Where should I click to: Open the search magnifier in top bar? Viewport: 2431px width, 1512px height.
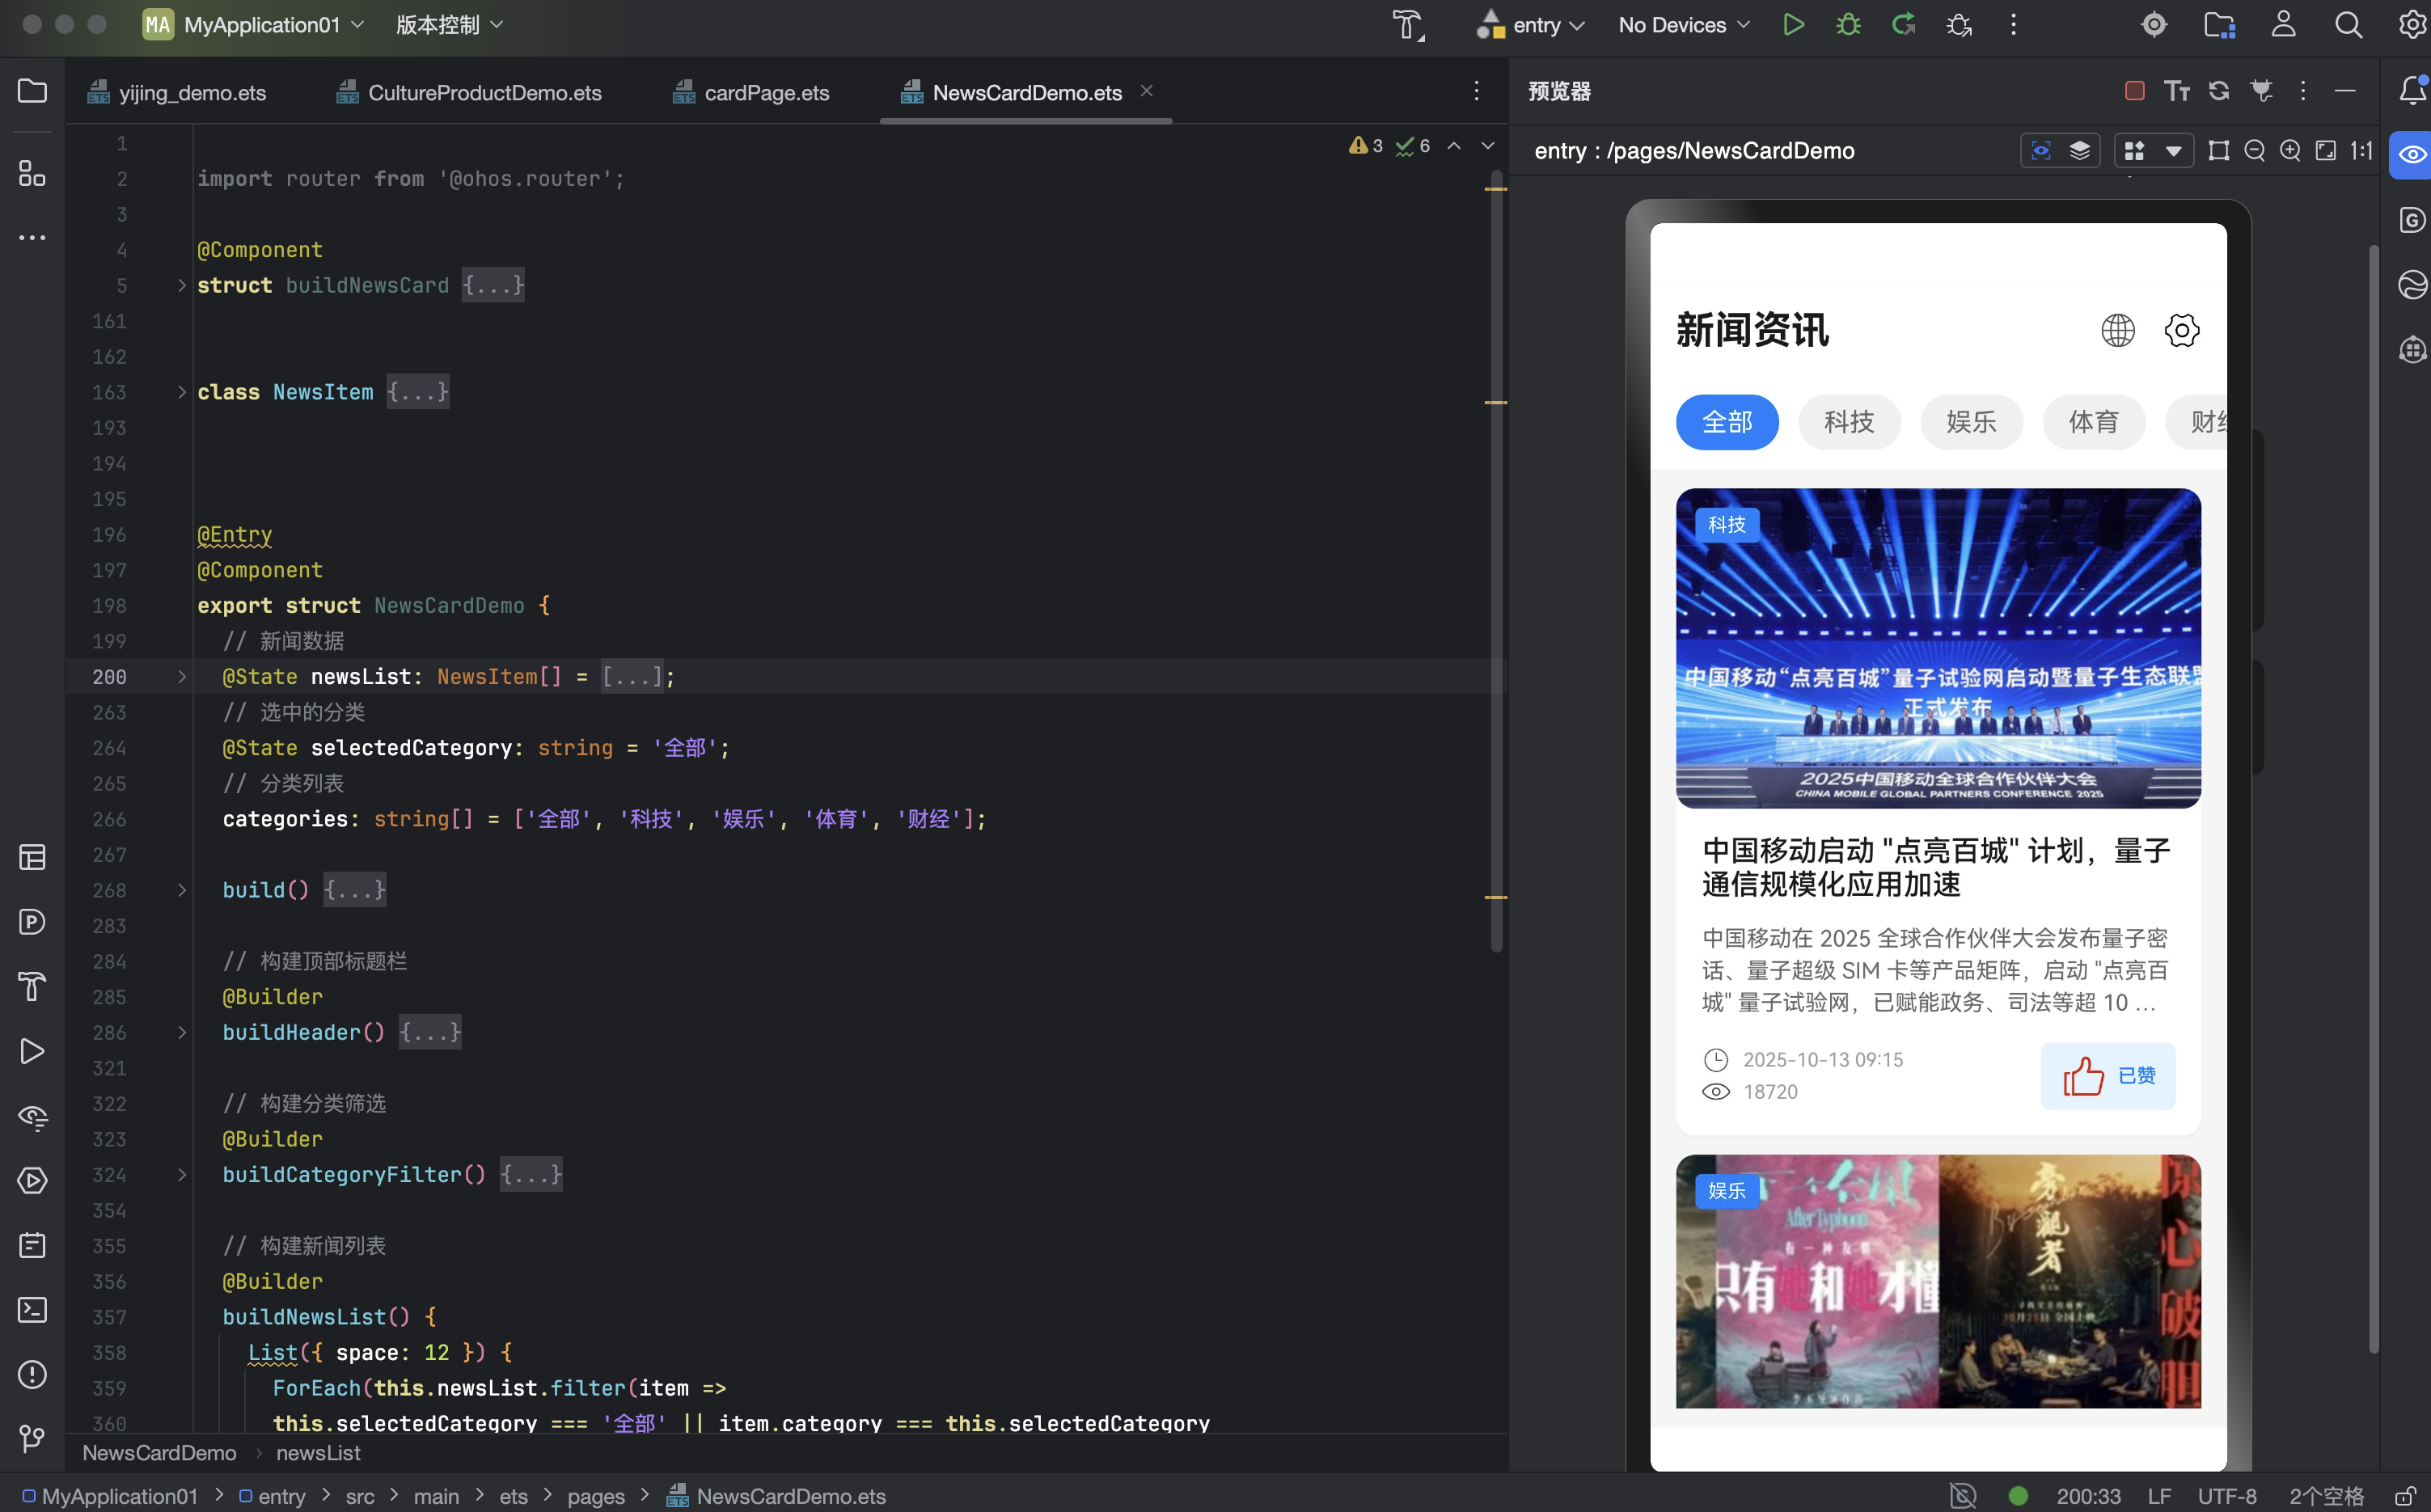coord(2348,25)
